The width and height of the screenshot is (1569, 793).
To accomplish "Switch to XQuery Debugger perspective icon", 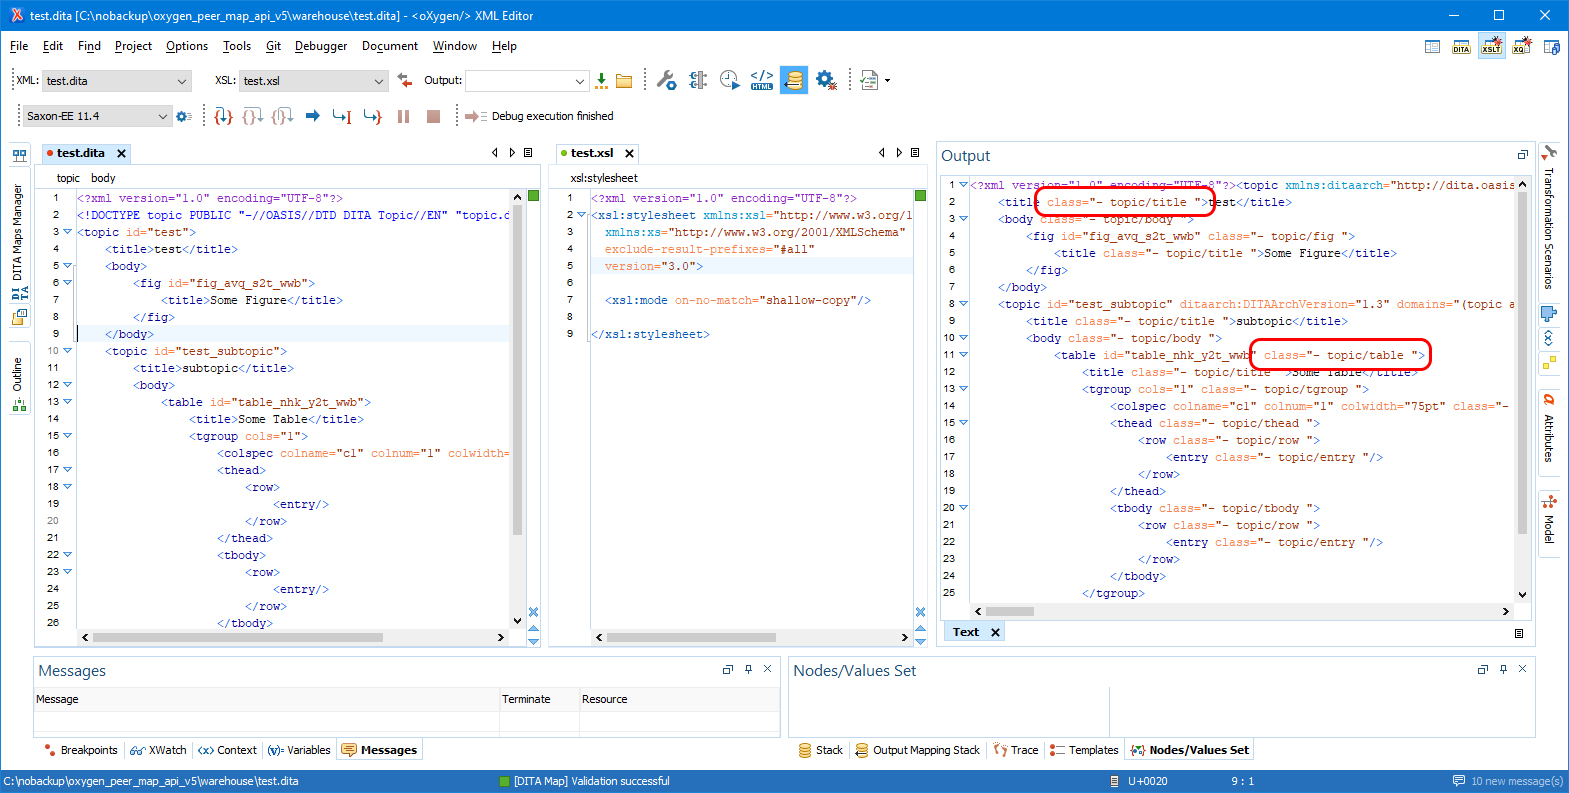I will tap(1521, 47).
